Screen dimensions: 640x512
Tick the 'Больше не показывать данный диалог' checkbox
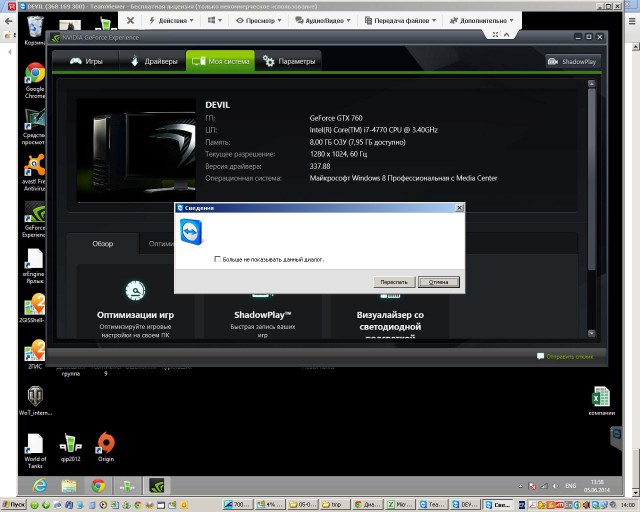coord(217,259)
